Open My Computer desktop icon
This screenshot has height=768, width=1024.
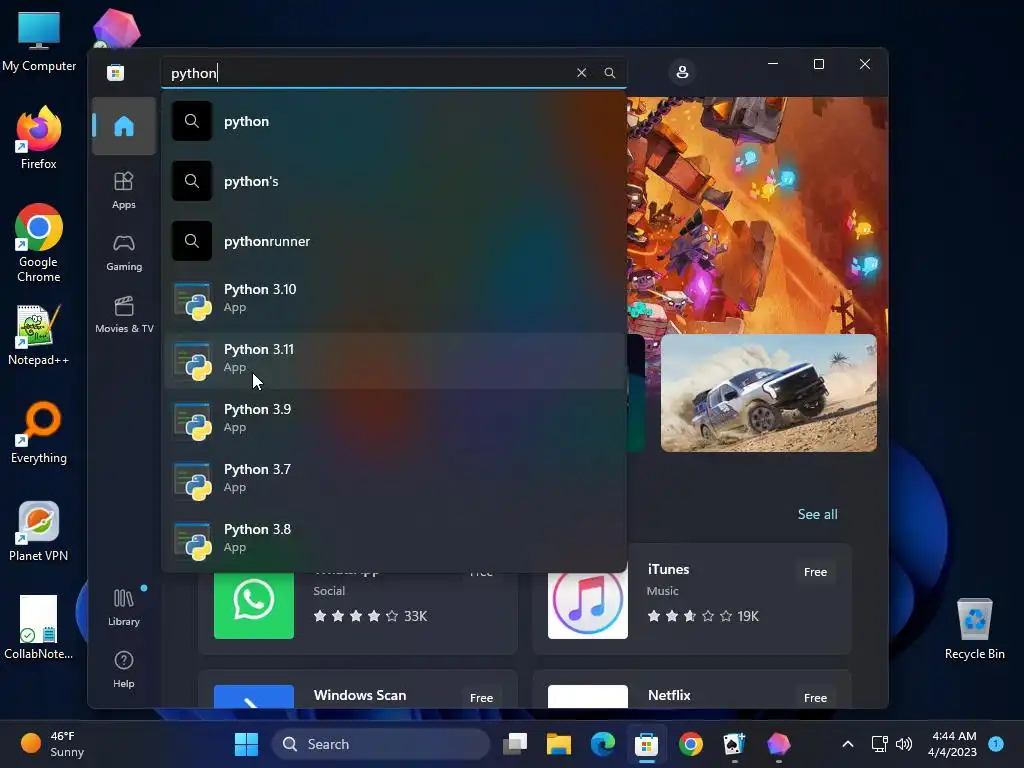tap(39, 41)
